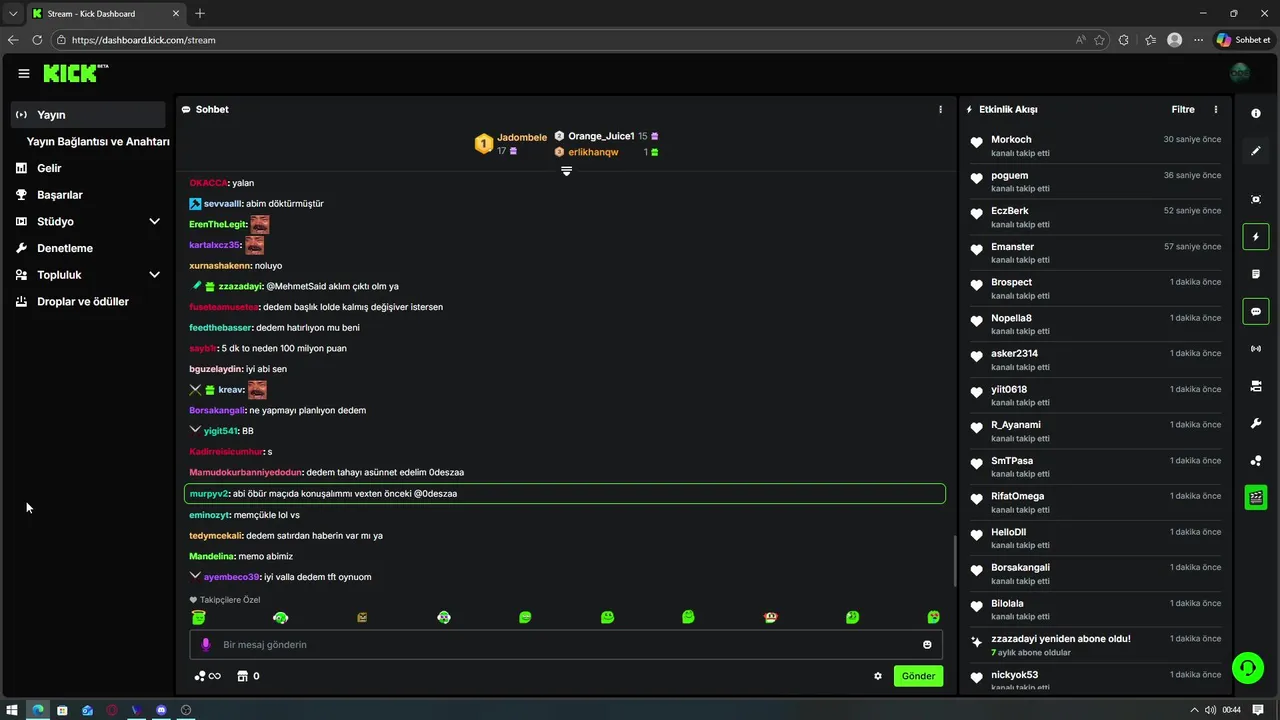The height and width of the screenshot is (720, 1280).
Task: Click the Borsakangali follow event
Action: click(x=1095, y=574)
